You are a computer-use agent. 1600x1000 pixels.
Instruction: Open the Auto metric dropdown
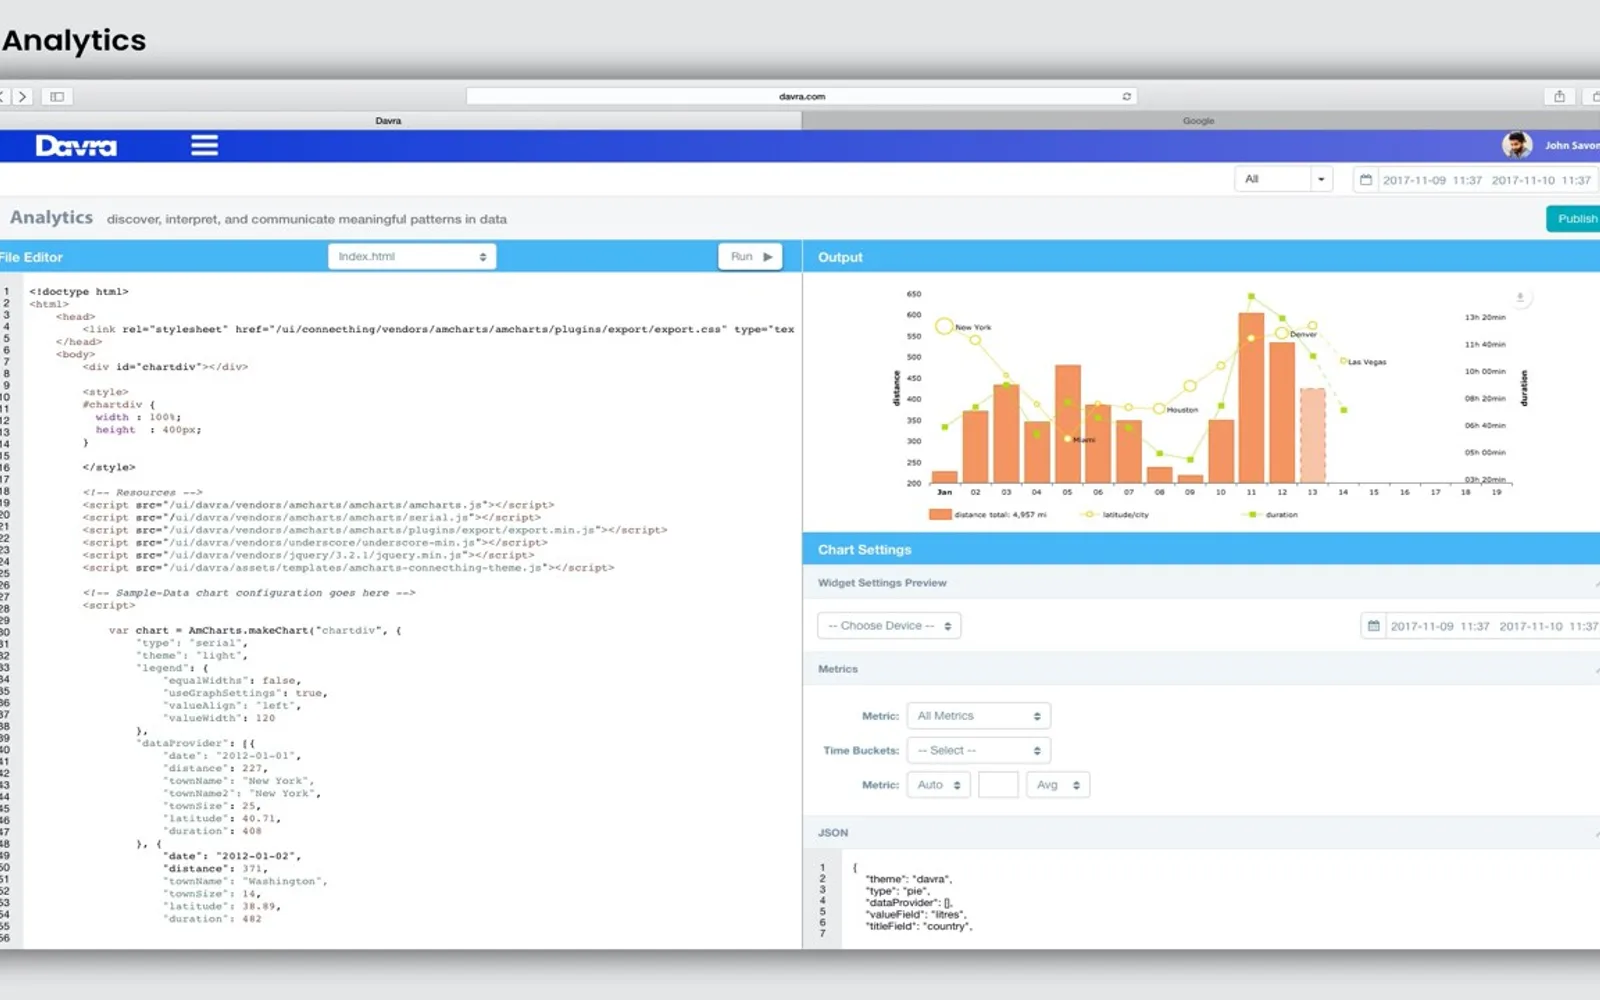938,785
